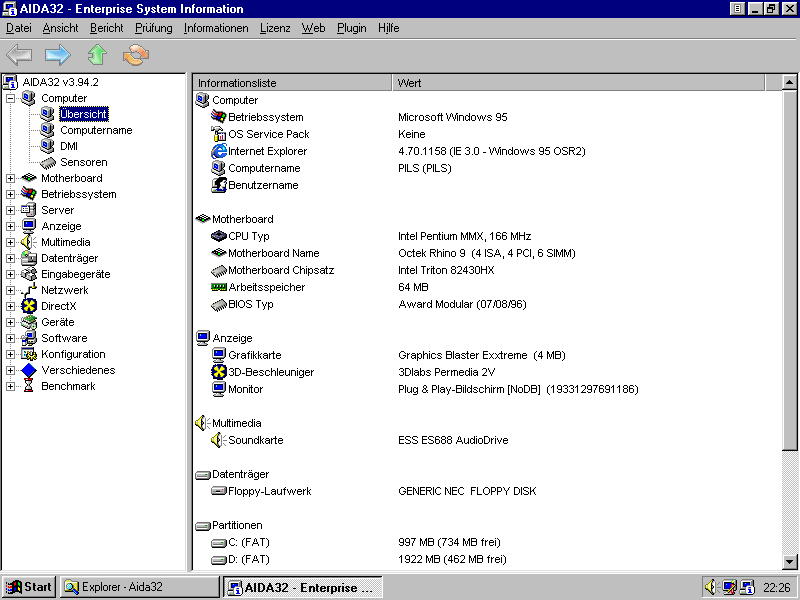Click the 3D-Beschleuniger icon

tap(219, 372)
